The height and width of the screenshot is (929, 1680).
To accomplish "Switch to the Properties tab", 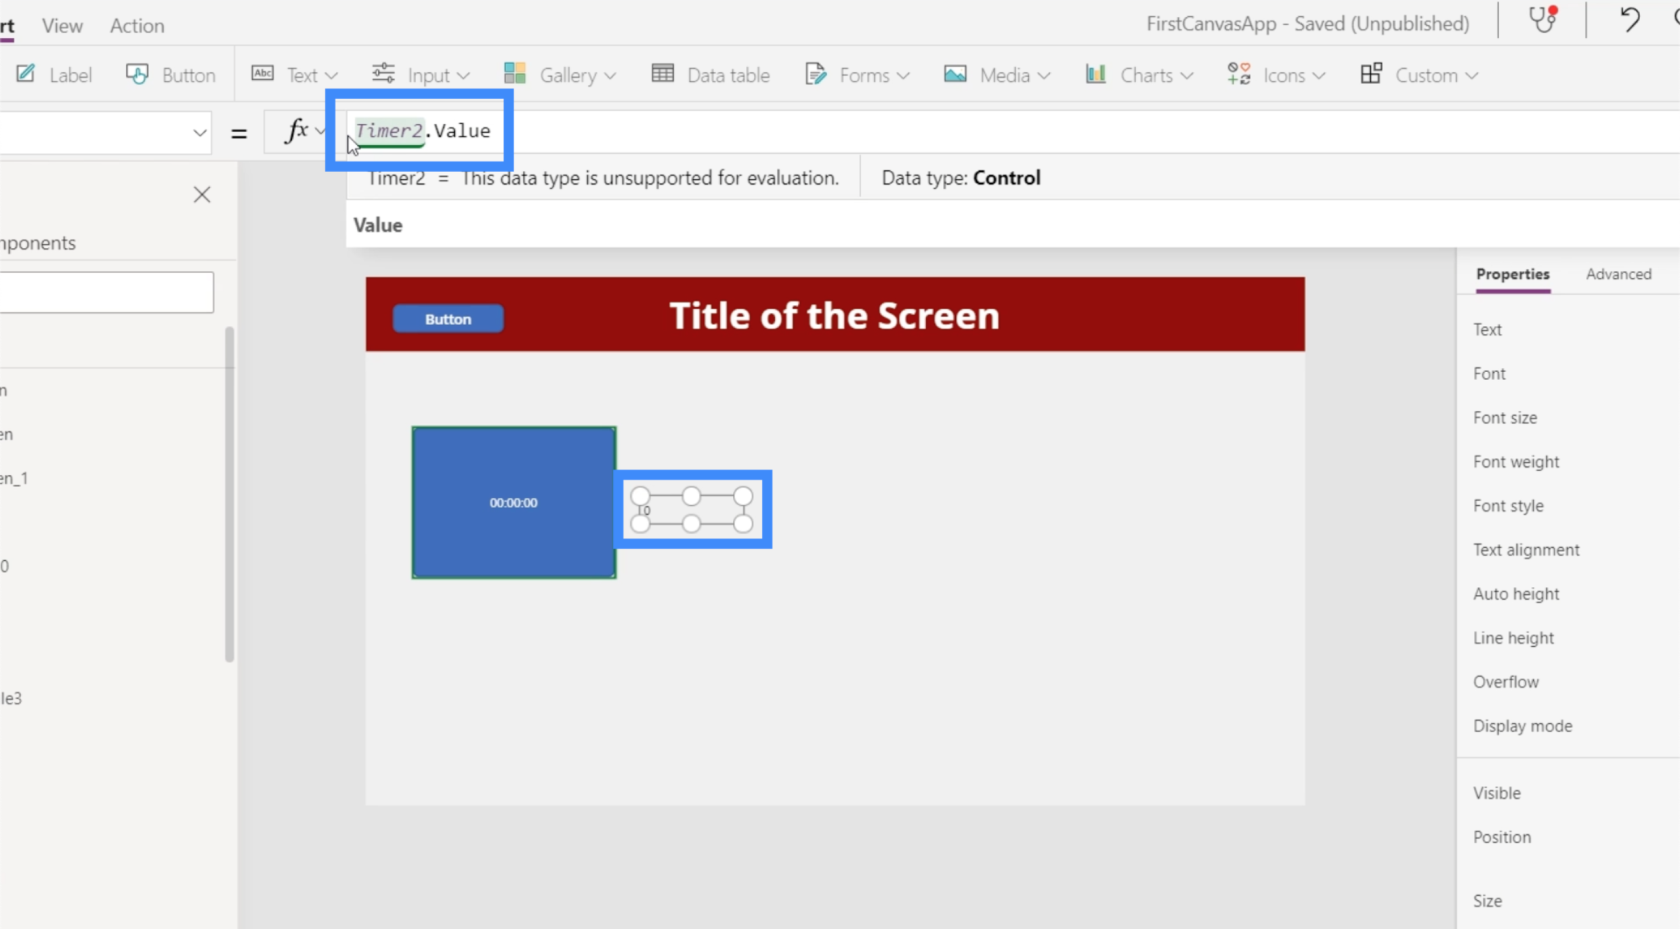I will pos(1513,274).
